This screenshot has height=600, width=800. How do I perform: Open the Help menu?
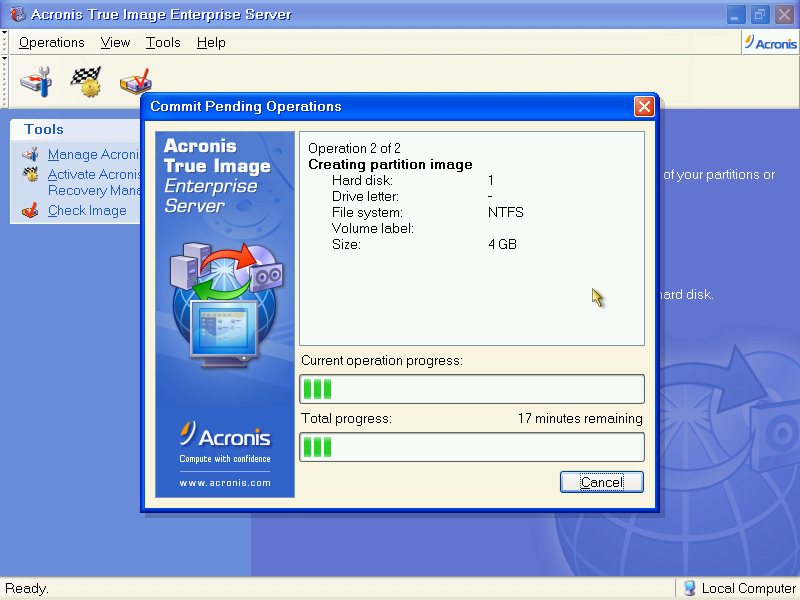[211, 42]
